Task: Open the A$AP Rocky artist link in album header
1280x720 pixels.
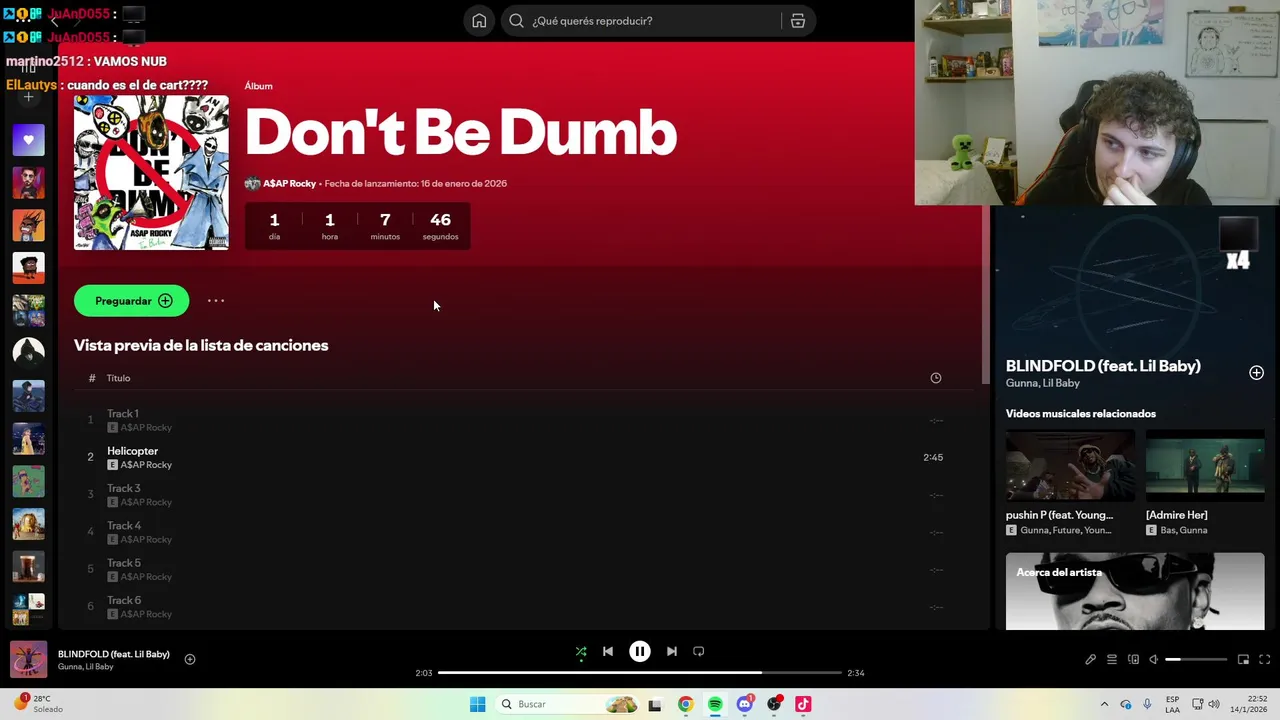Action: click(x=289, y=184)
